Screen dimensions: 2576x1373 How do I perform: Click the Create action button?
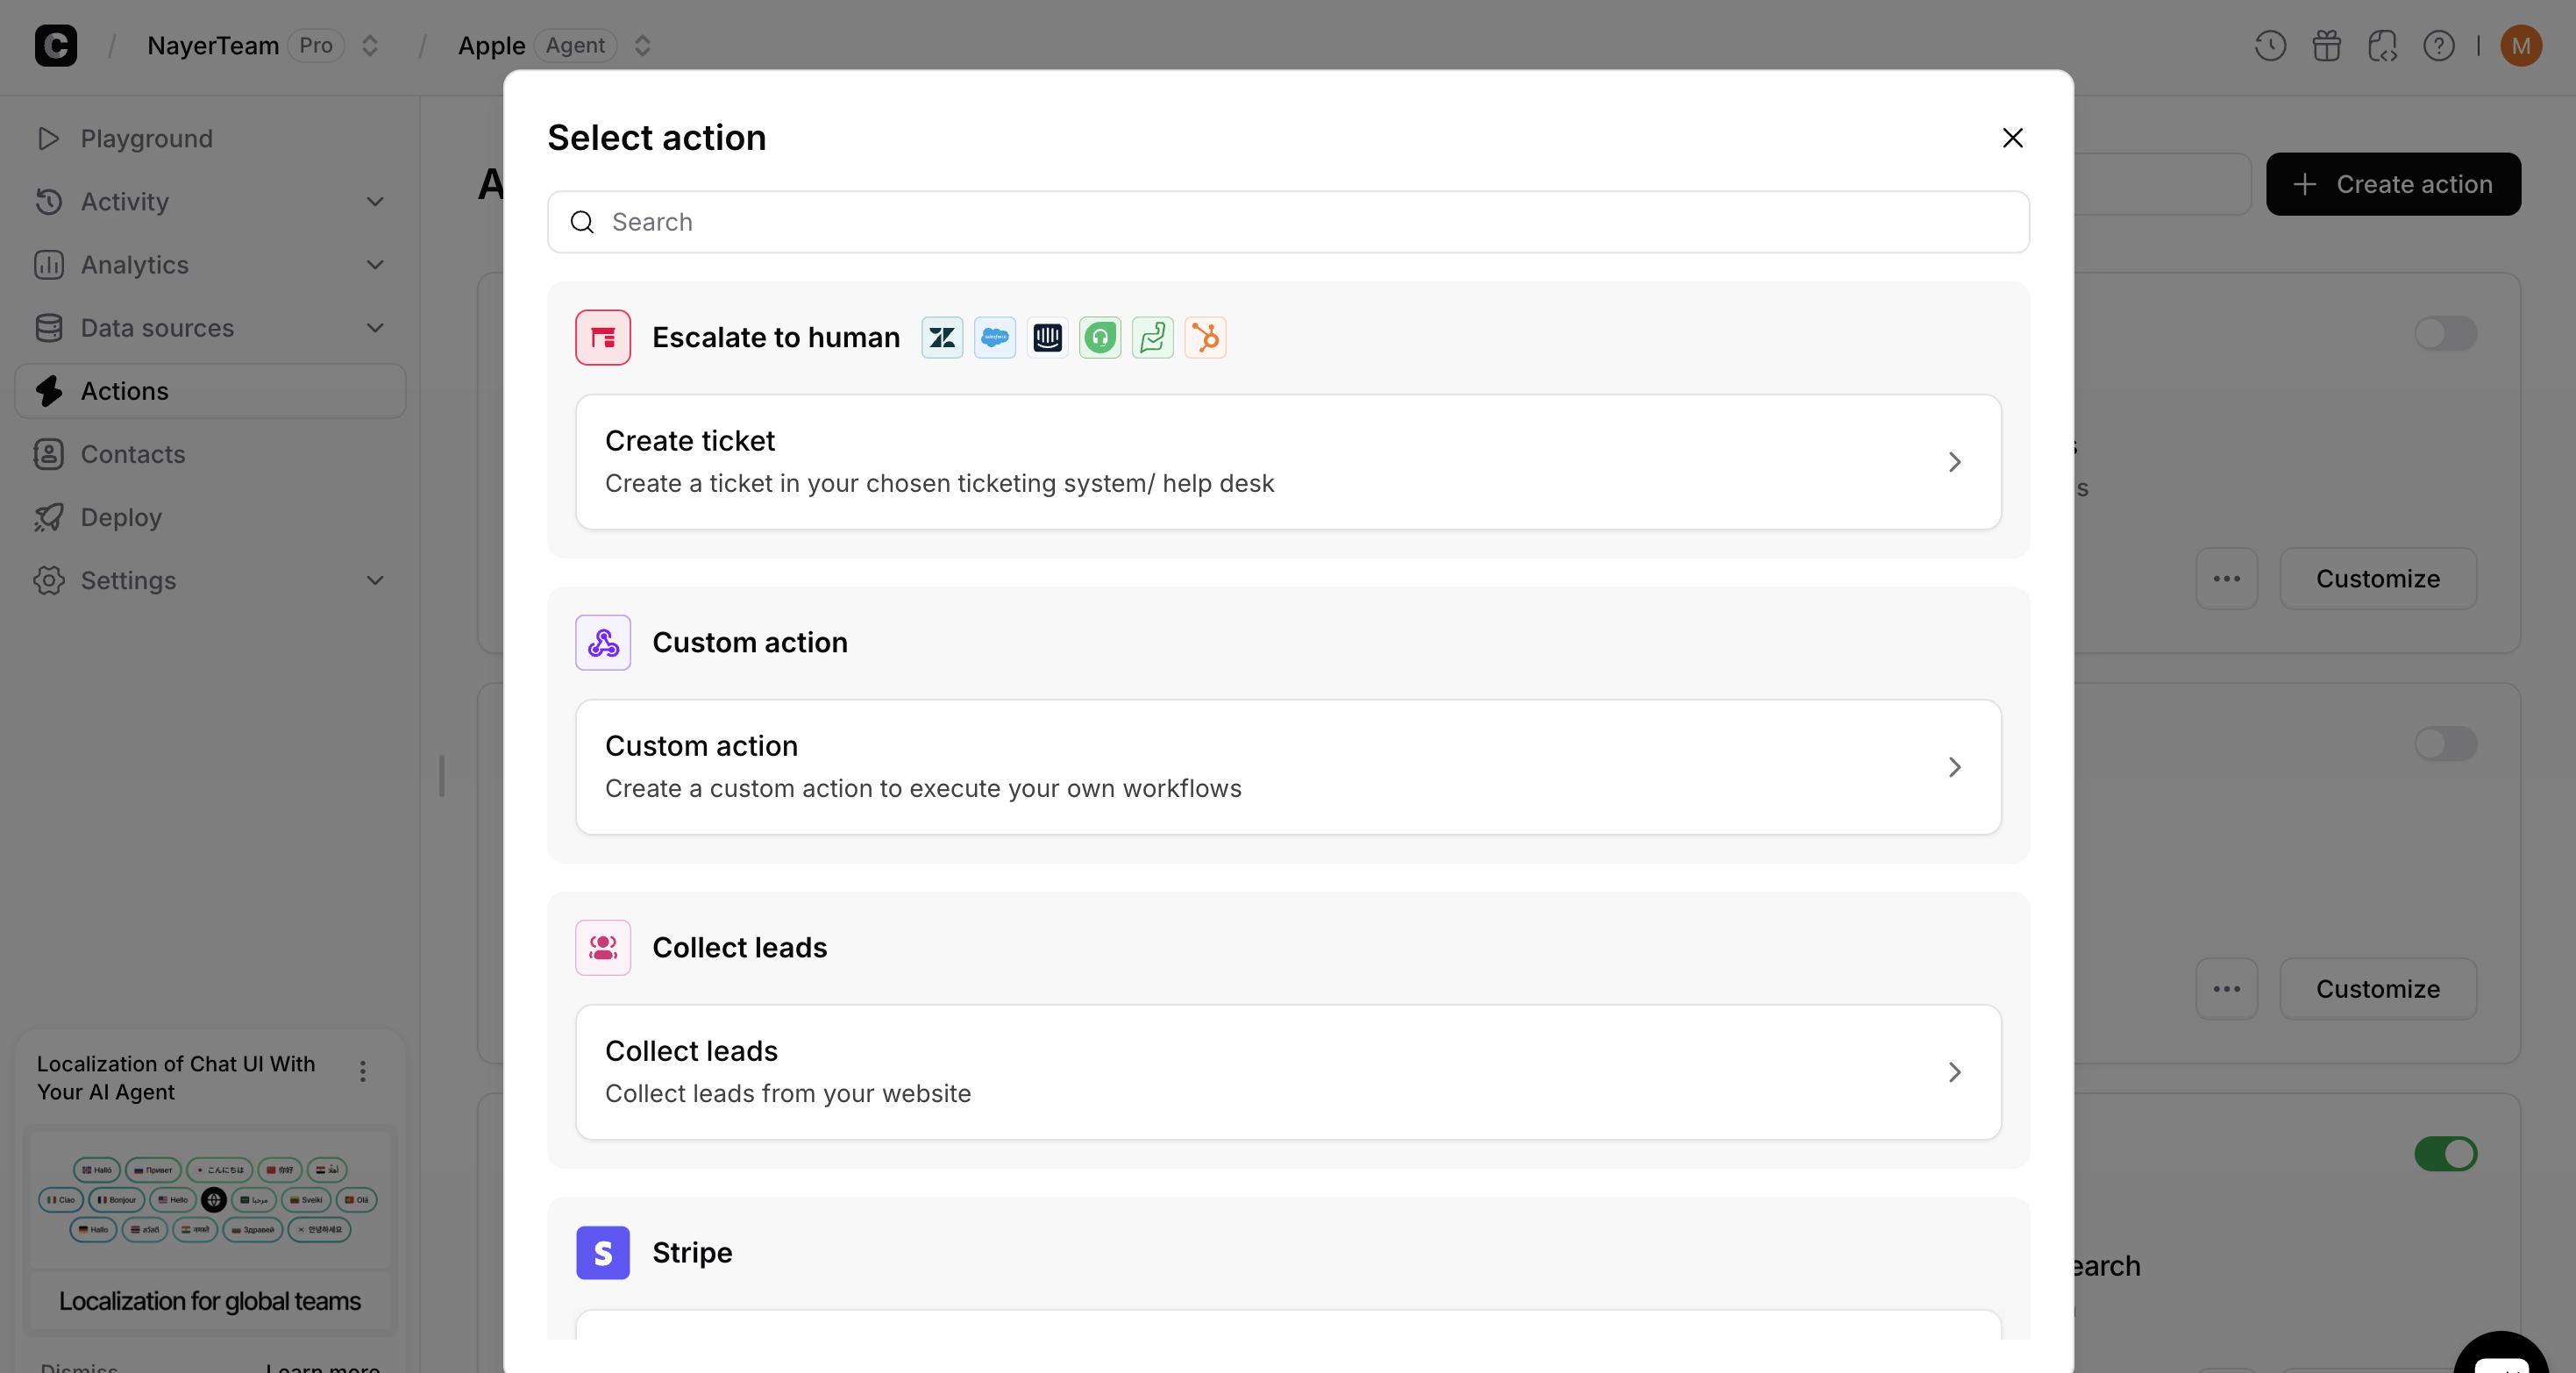click(x=2394, y=184)
